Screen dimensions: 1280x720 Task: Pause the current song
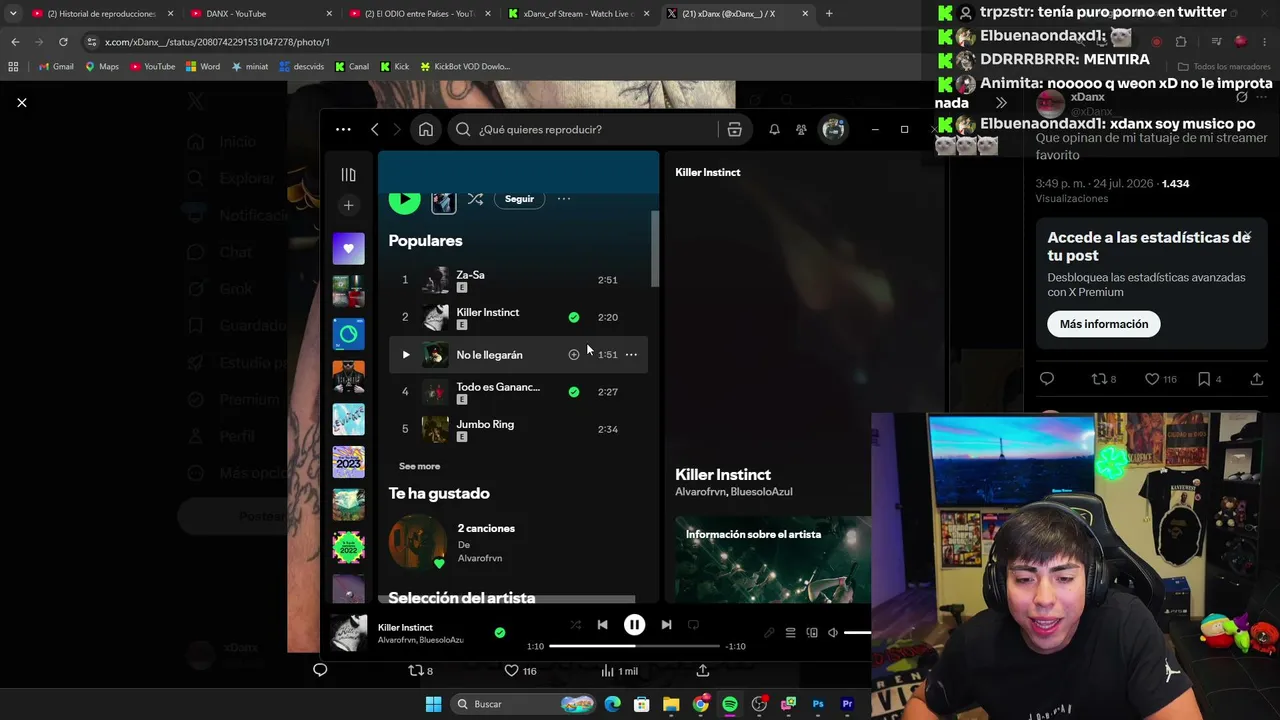coord(634,625)
